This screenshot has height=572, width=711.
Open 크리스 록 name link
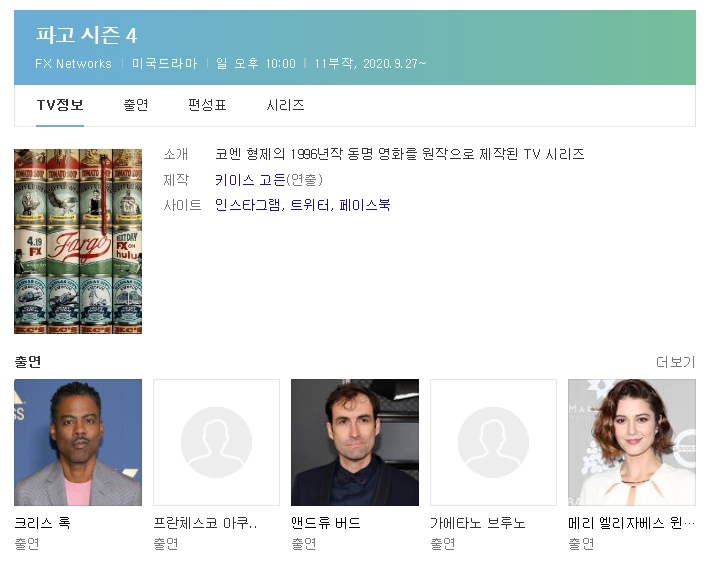(42, 523)
